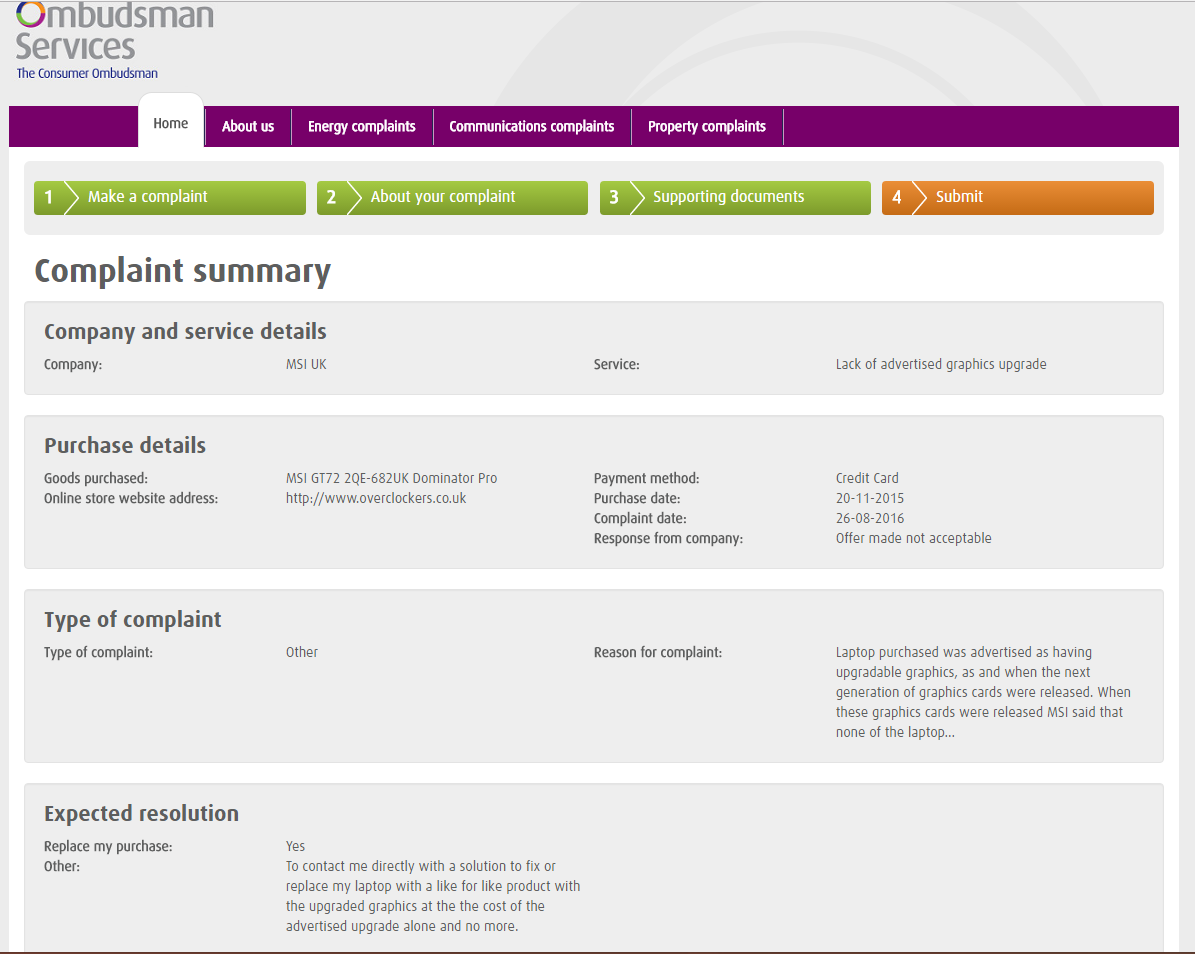1195x954 pixels.
Task: Go to step 2 About your complaint
Action: (x=452, y=197)
